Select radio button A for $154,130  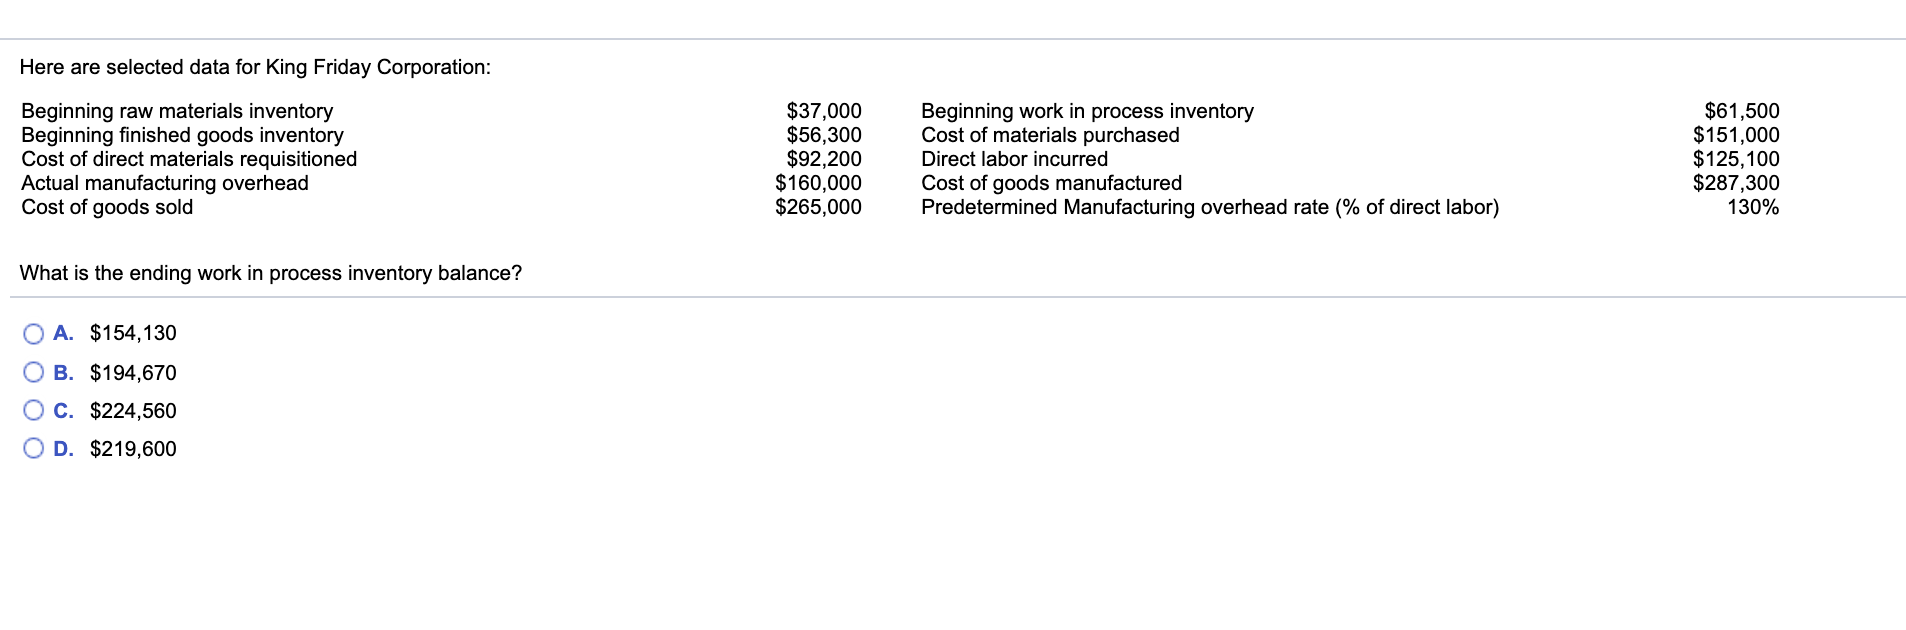(33, 333)
